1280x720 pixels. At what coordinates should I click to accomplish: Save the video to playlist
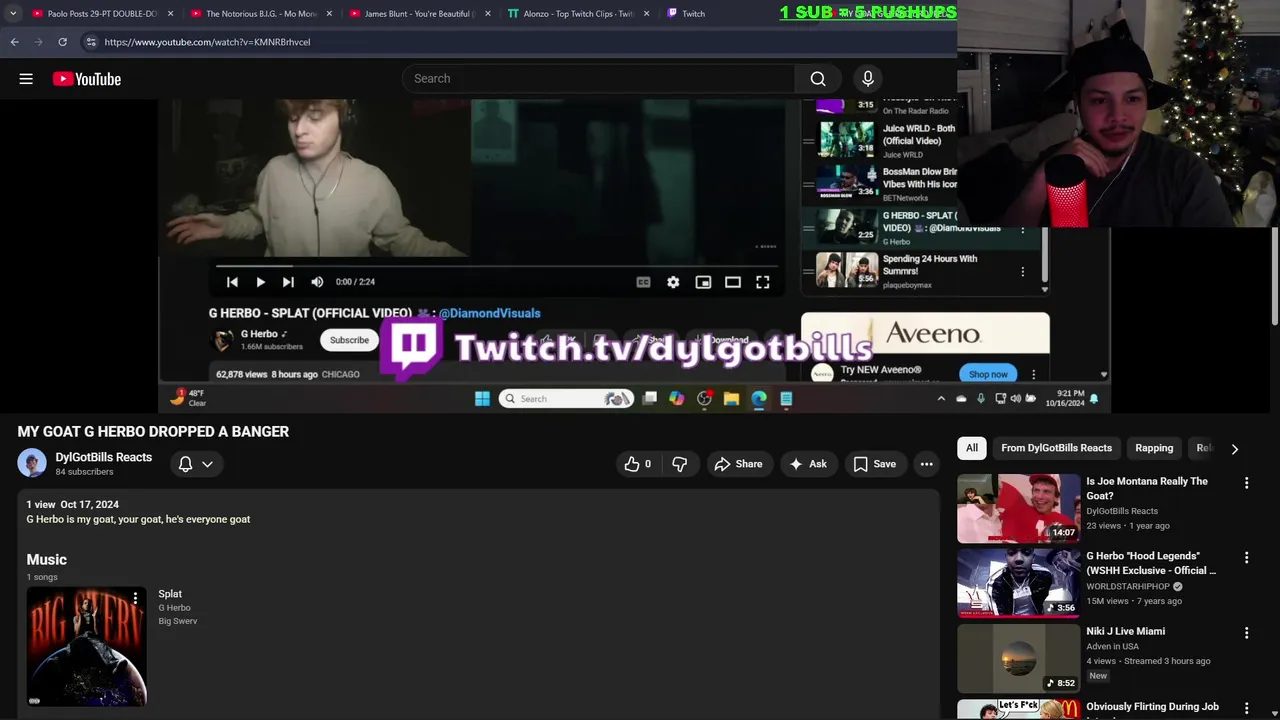point(874,464)
